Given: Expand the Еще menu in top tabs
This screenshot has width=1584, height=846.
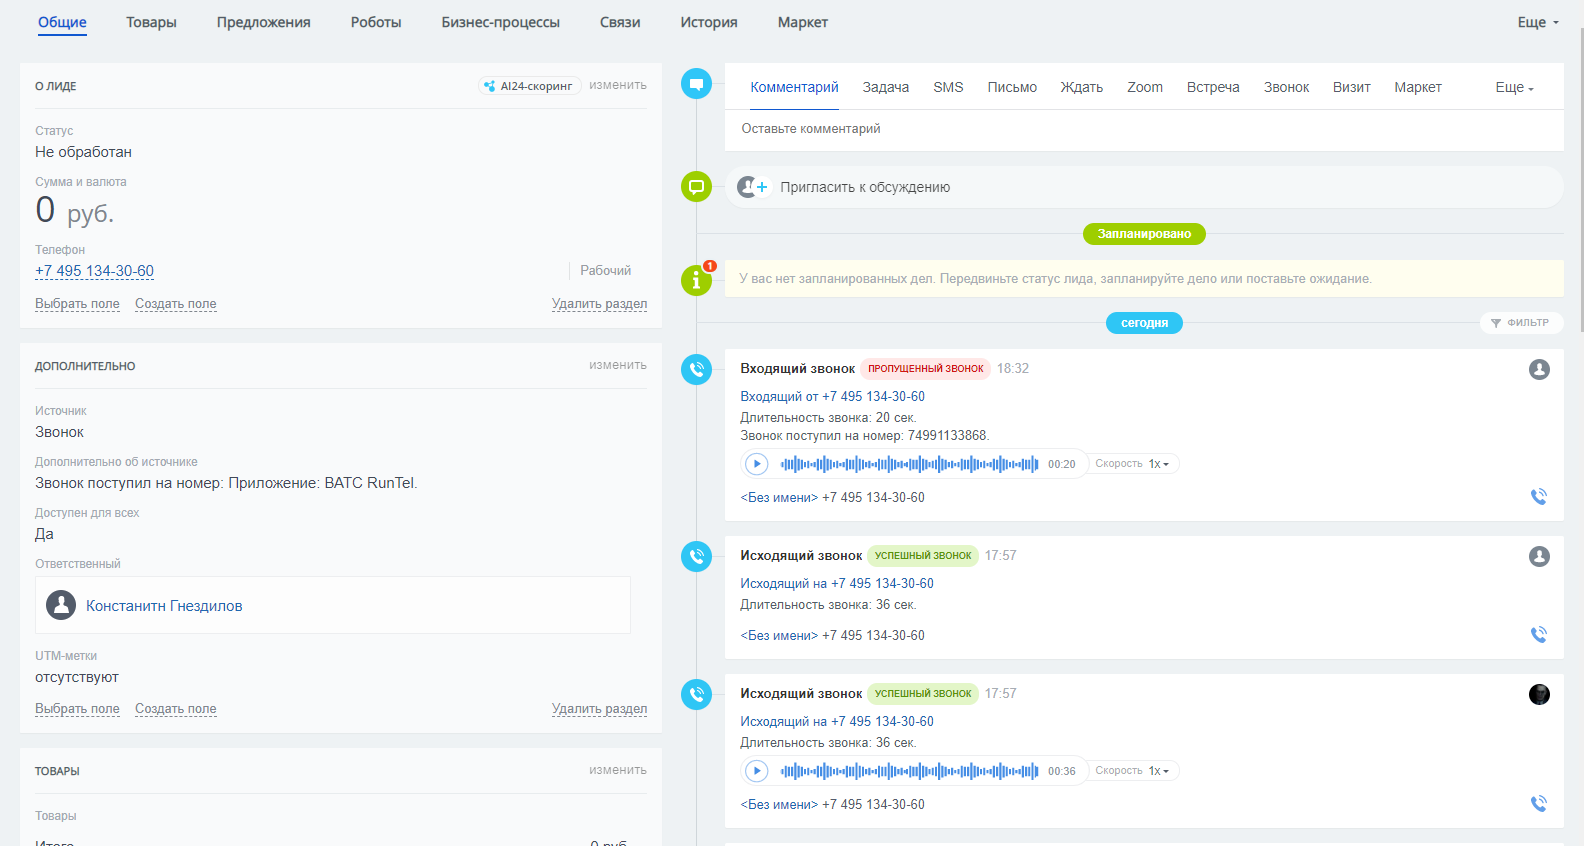Looking at the screenshot, I should 1538,22.
